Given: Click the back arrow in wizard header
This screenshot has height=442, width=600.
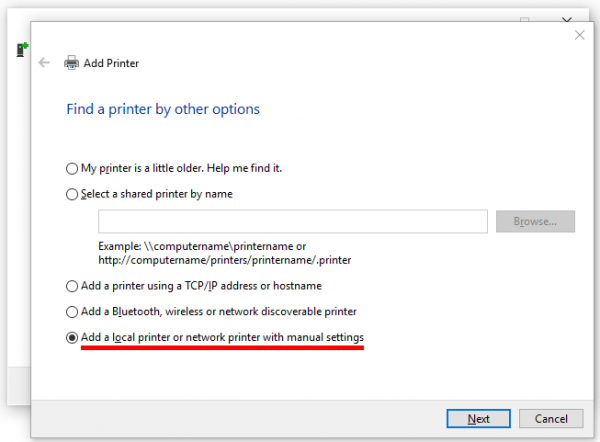Looking at the screenshot, I should (44, 63).
